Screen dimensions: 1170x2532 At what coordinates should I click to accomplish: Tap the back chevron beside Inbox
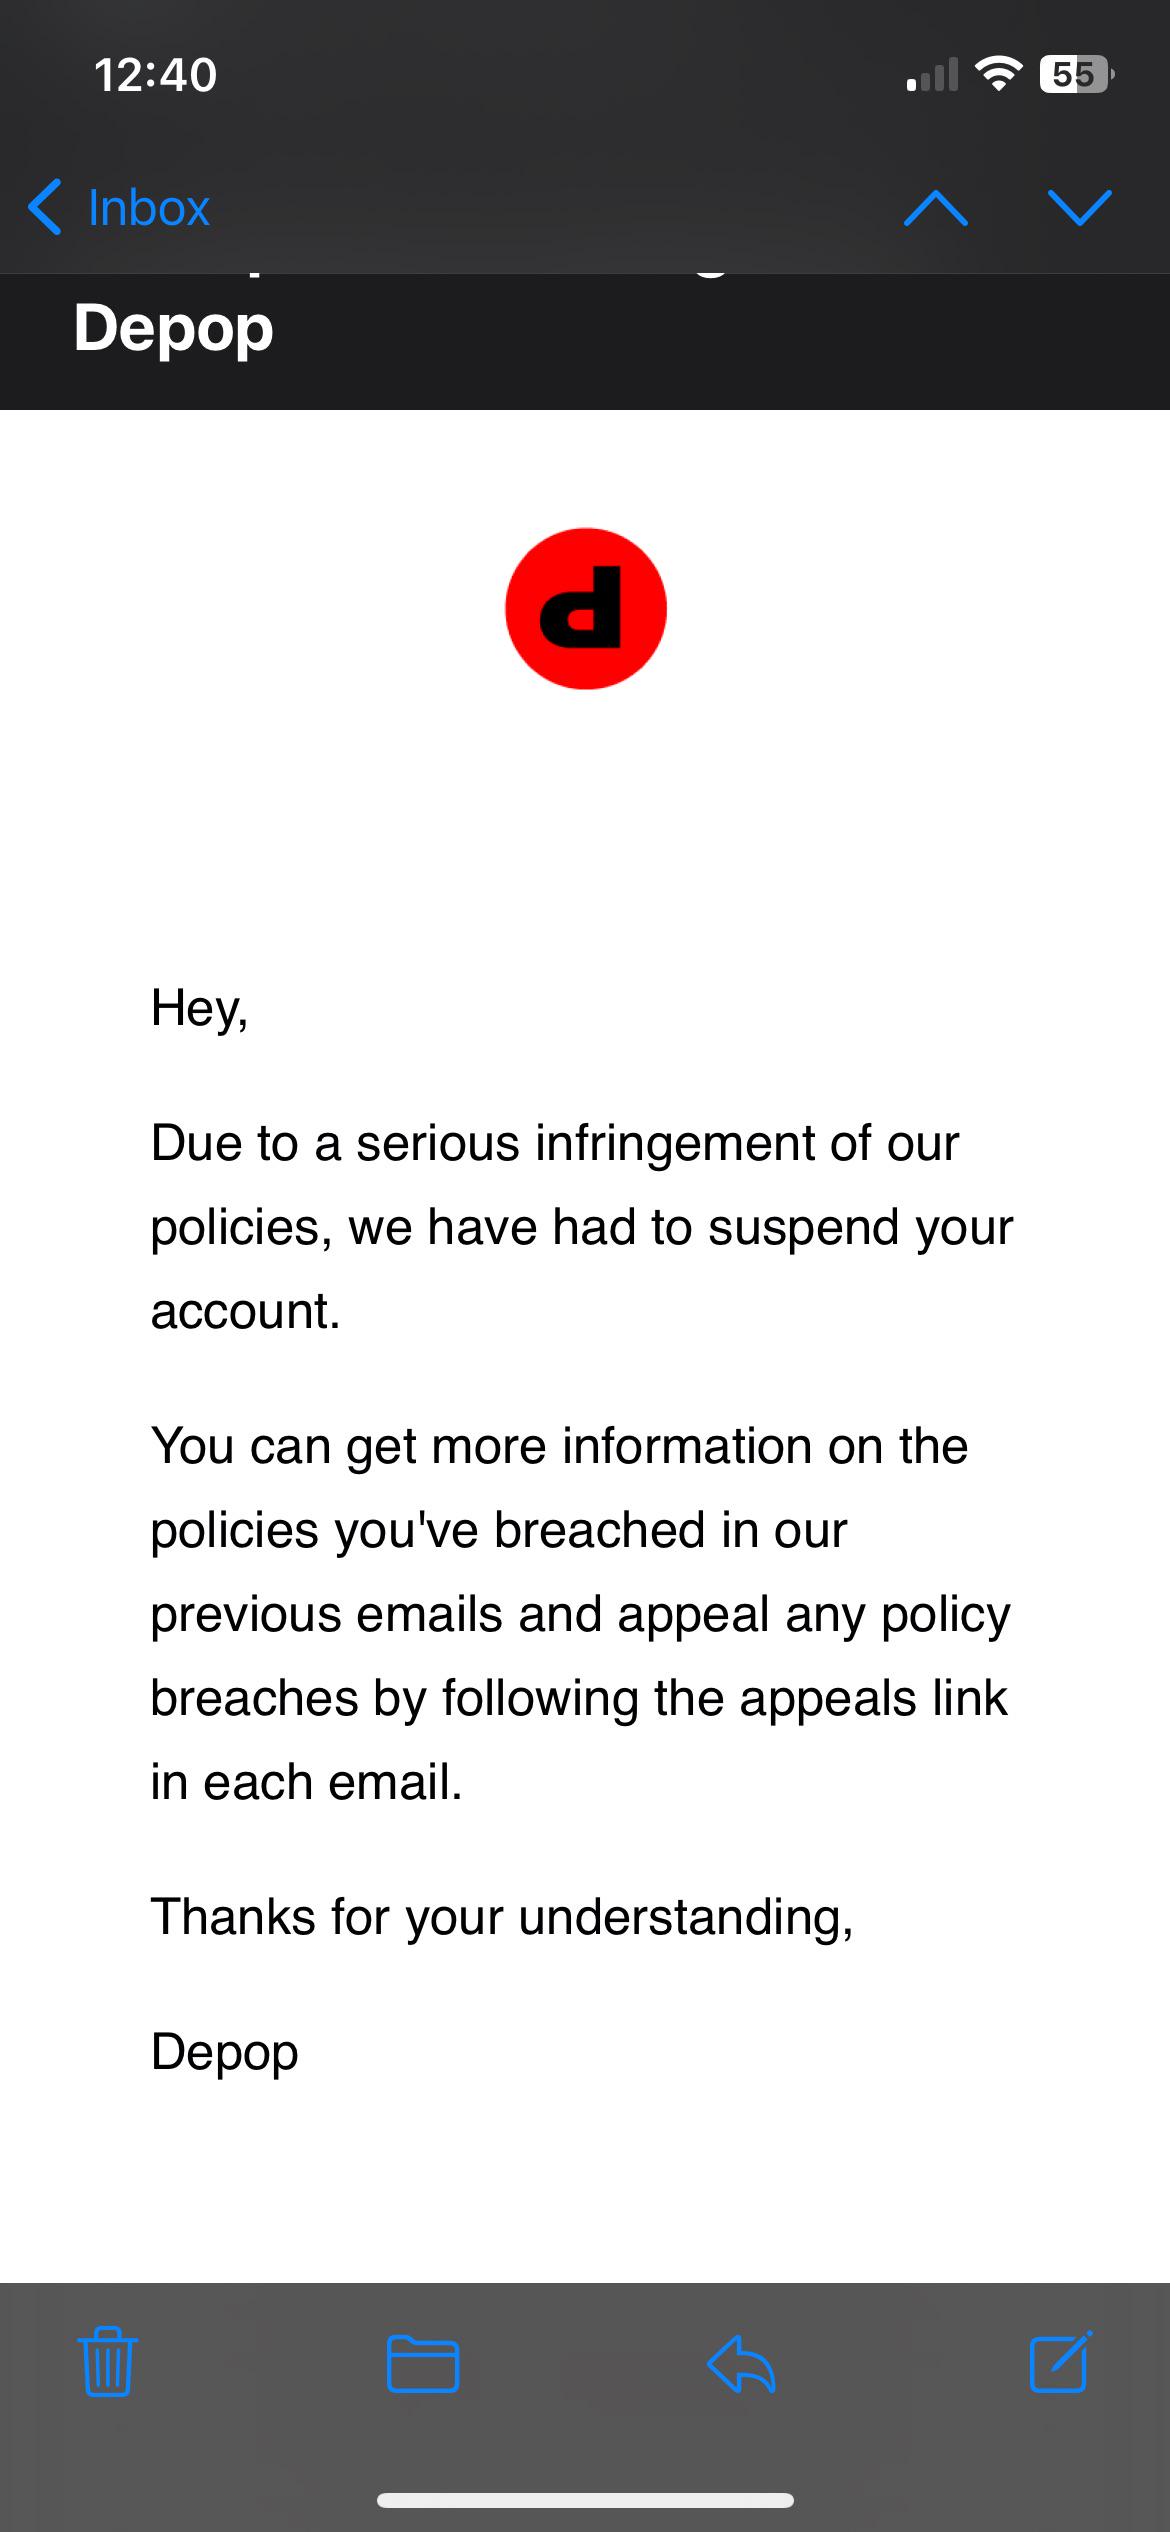42,209
